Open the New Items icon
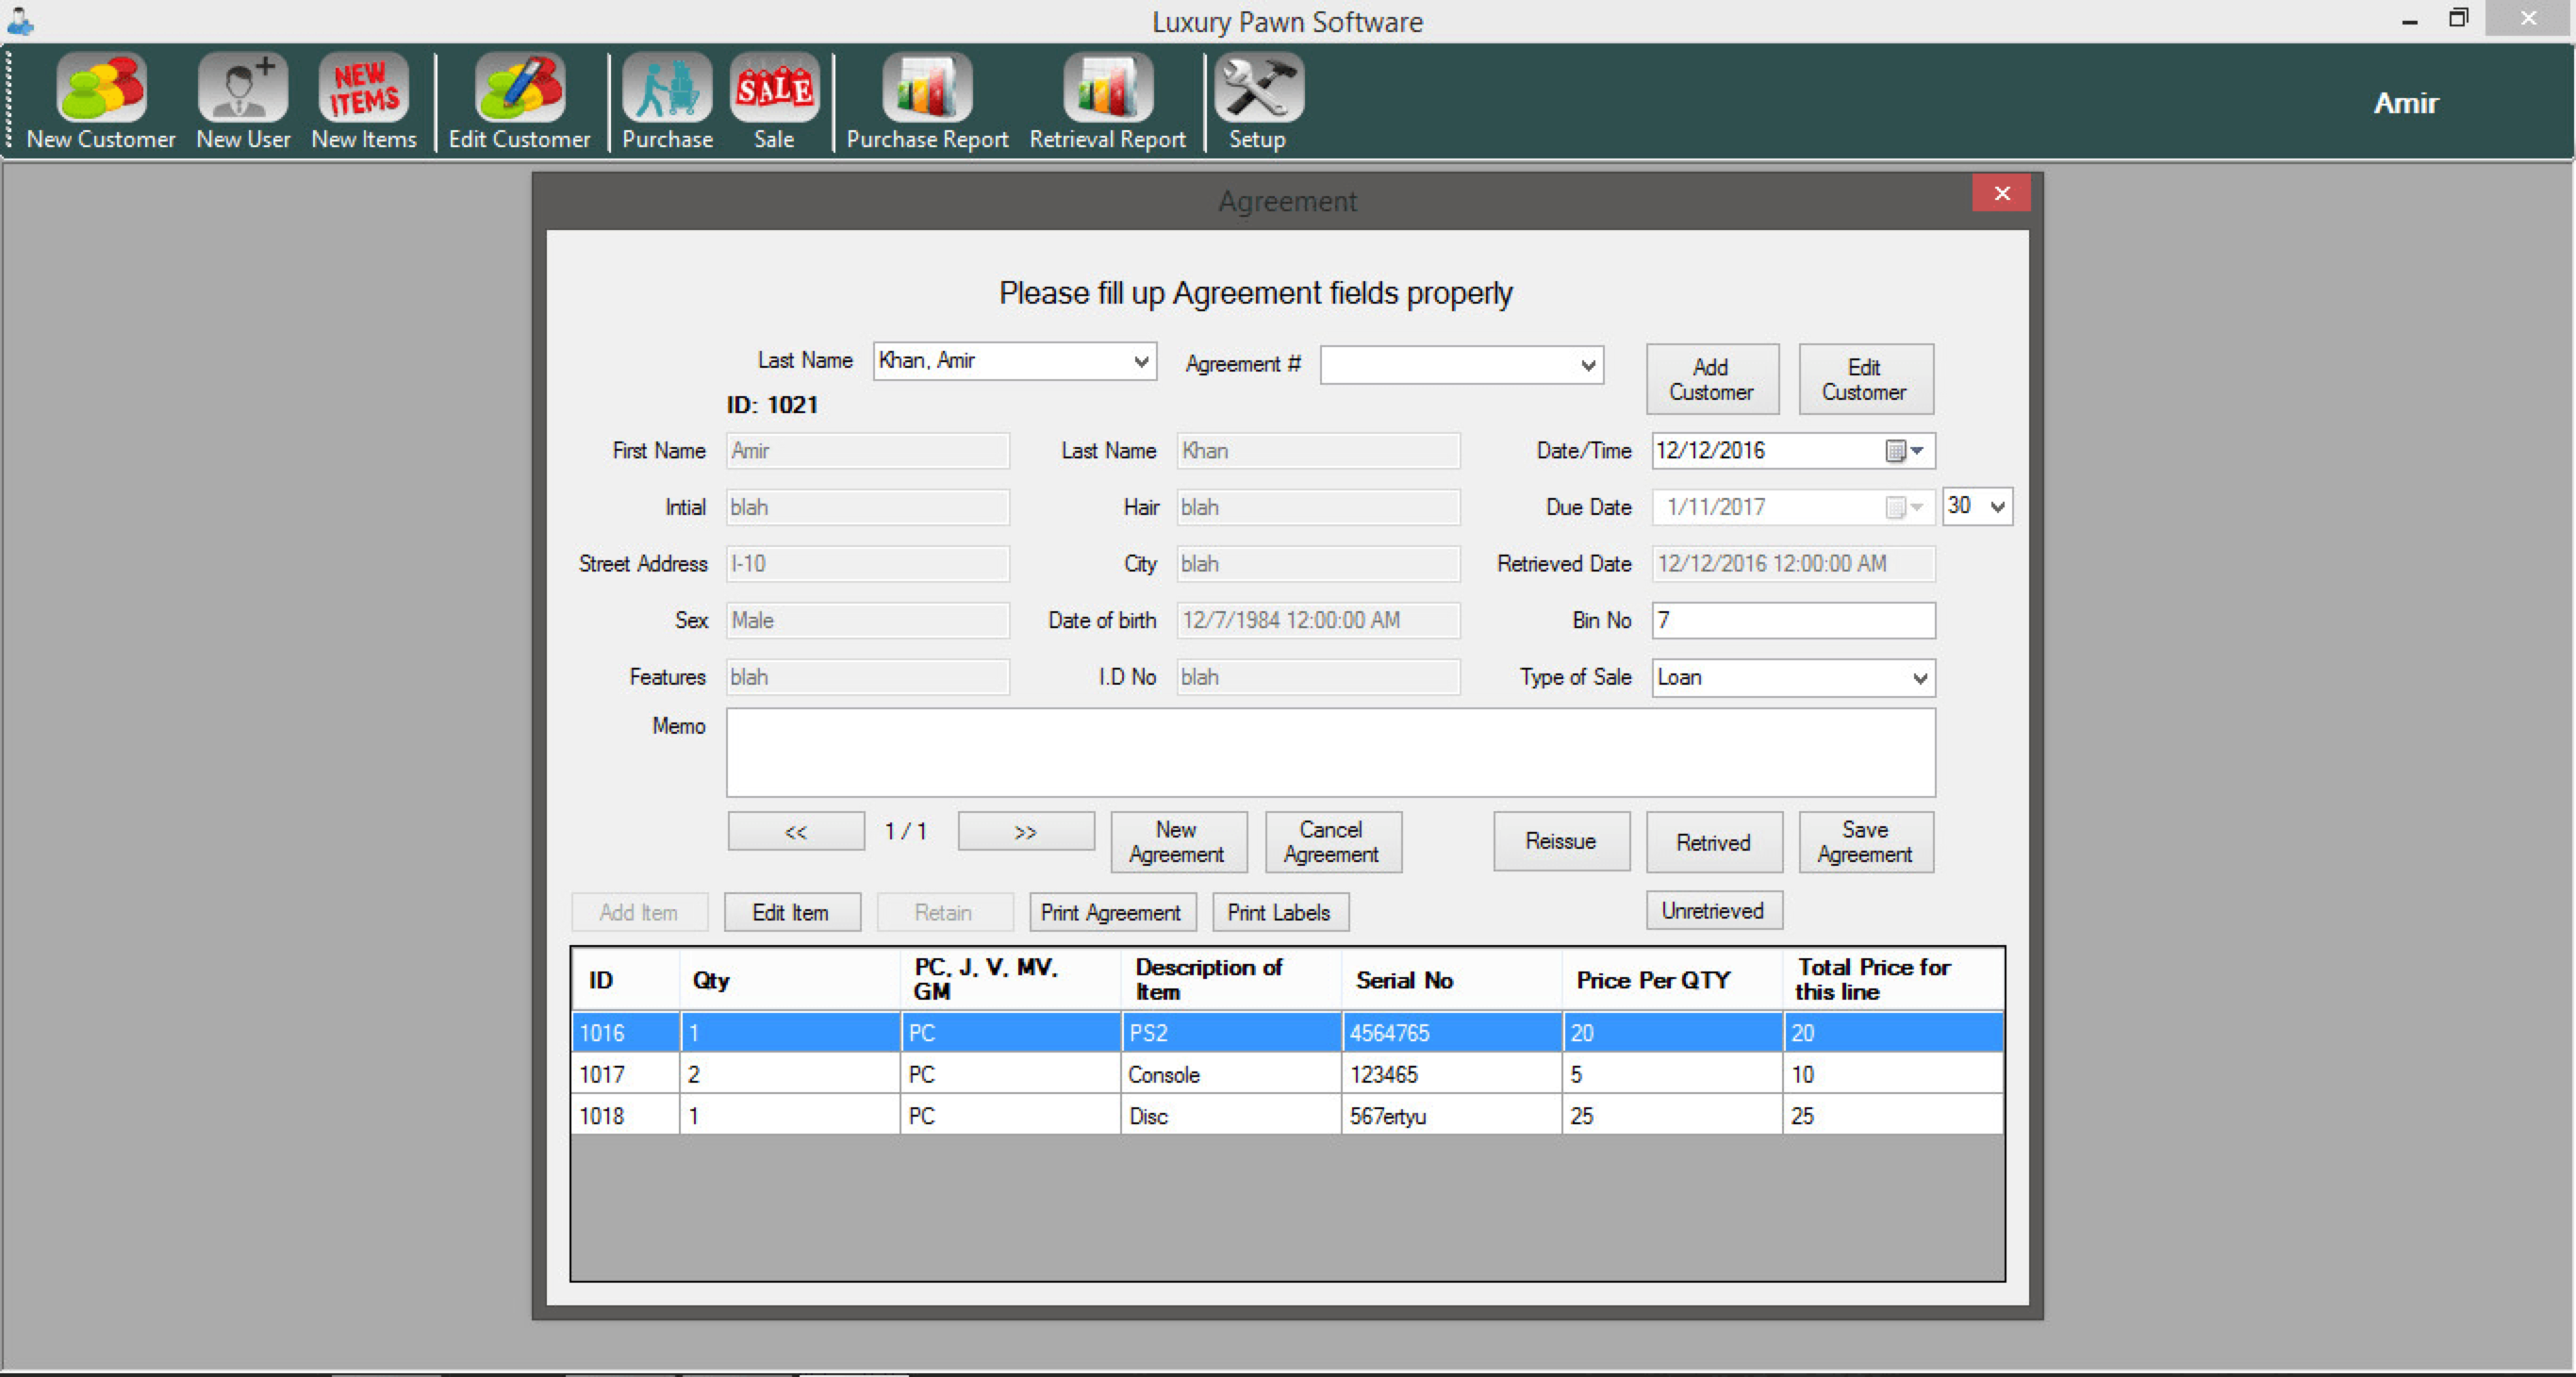This screenshot has width=2576, height=1377. 363,101
